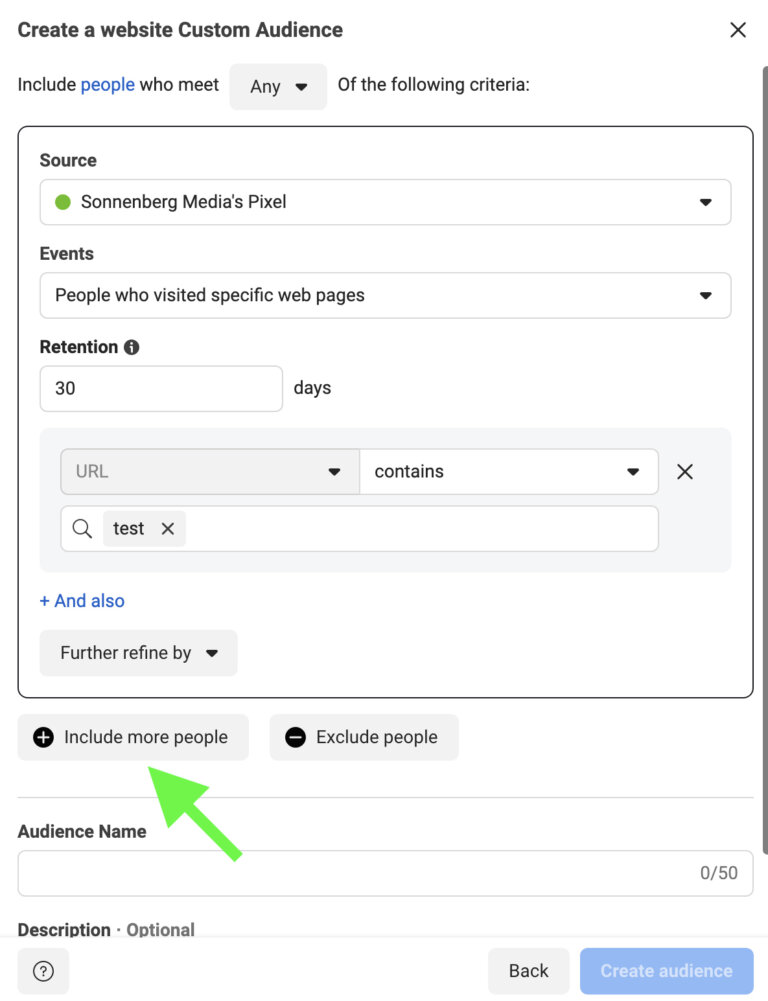Open the help question mark icon
Viewport: 768px width, 1001px height.
[43, 970]
